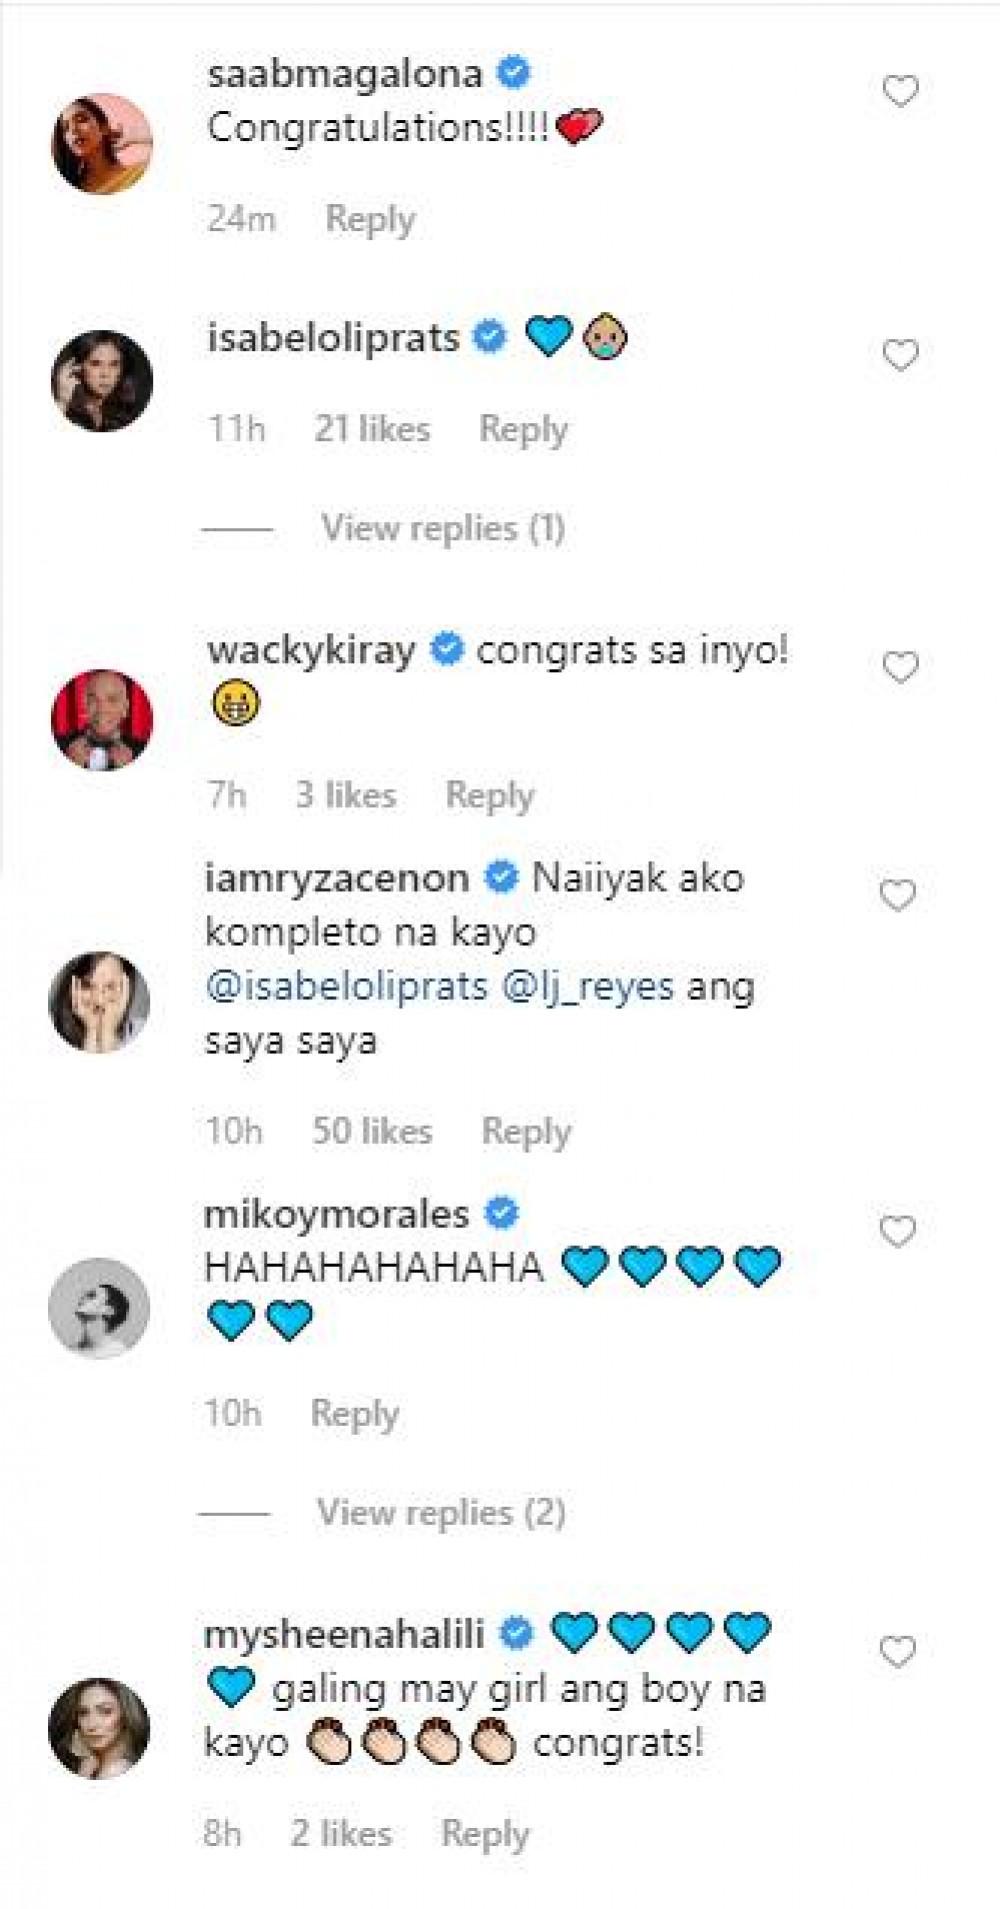Click verified badge next to wackykiray

pyautogui.click(x=447, y=650)
